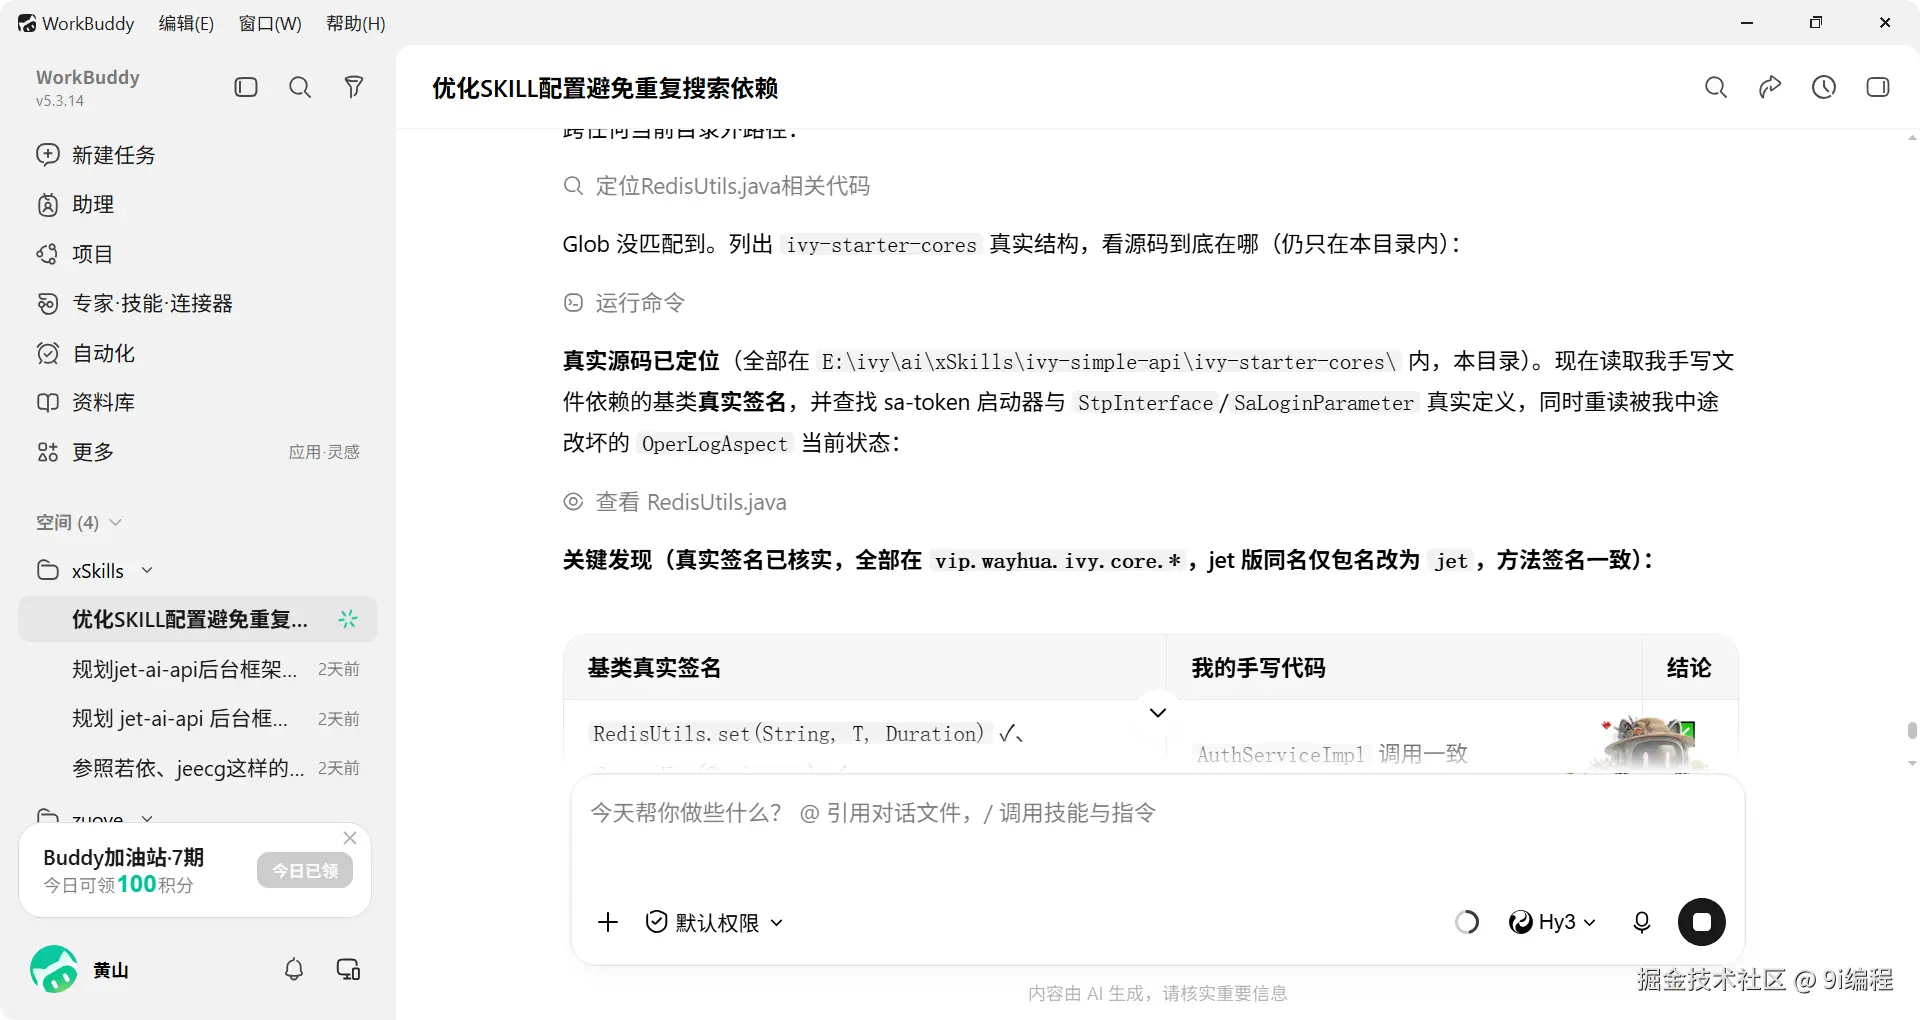Open 项目 in sidebar
The height and width of the screenshot is (1020, 1920).
tap(198, 254)
